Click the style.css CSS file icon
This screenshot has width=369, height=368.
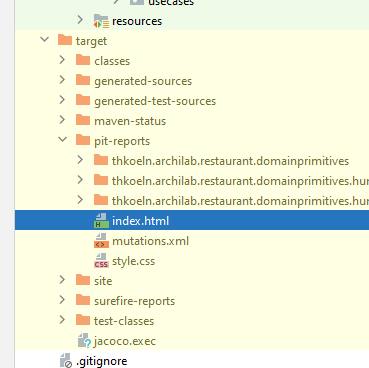[x=101, y=261]
